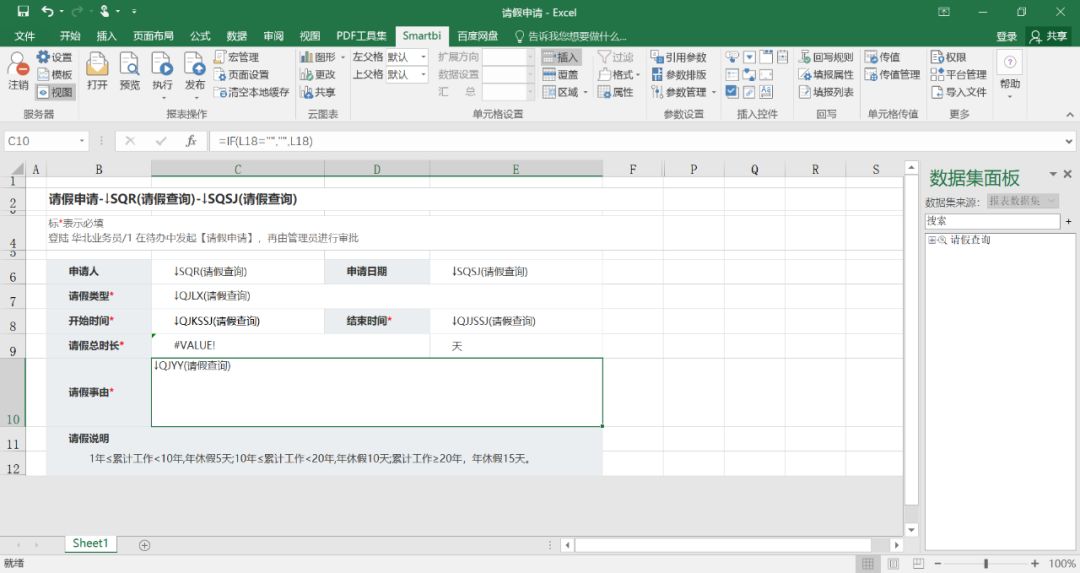The width and height of the screenshot is (1080, 573).
Task: Open the 左父格 dropdown
Action: click(423, 57)
